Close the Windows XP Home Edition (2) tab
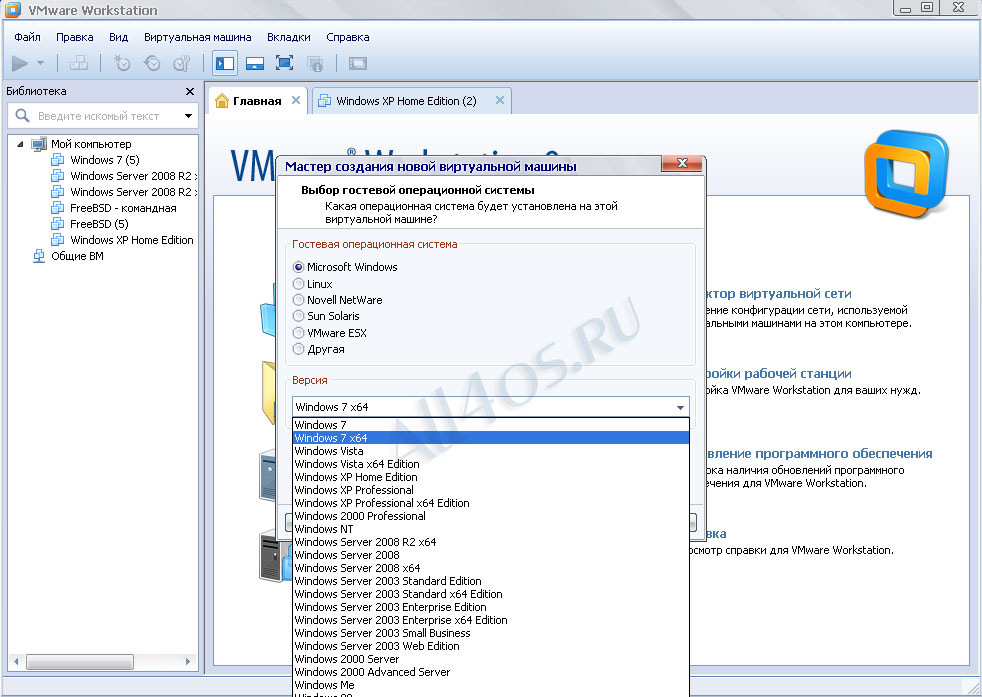The width and height of the screenshot is (982, 697). coord(500,100)
